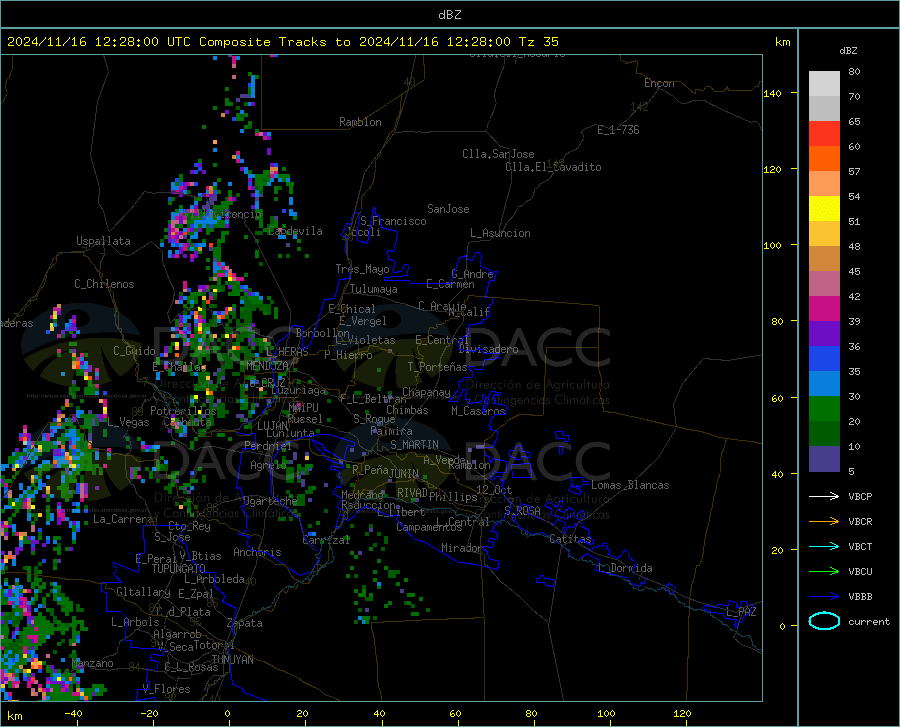Click the '48' value on the dBZ scale
This screenshot has height=727, width=900.
(x=854, y=247)
